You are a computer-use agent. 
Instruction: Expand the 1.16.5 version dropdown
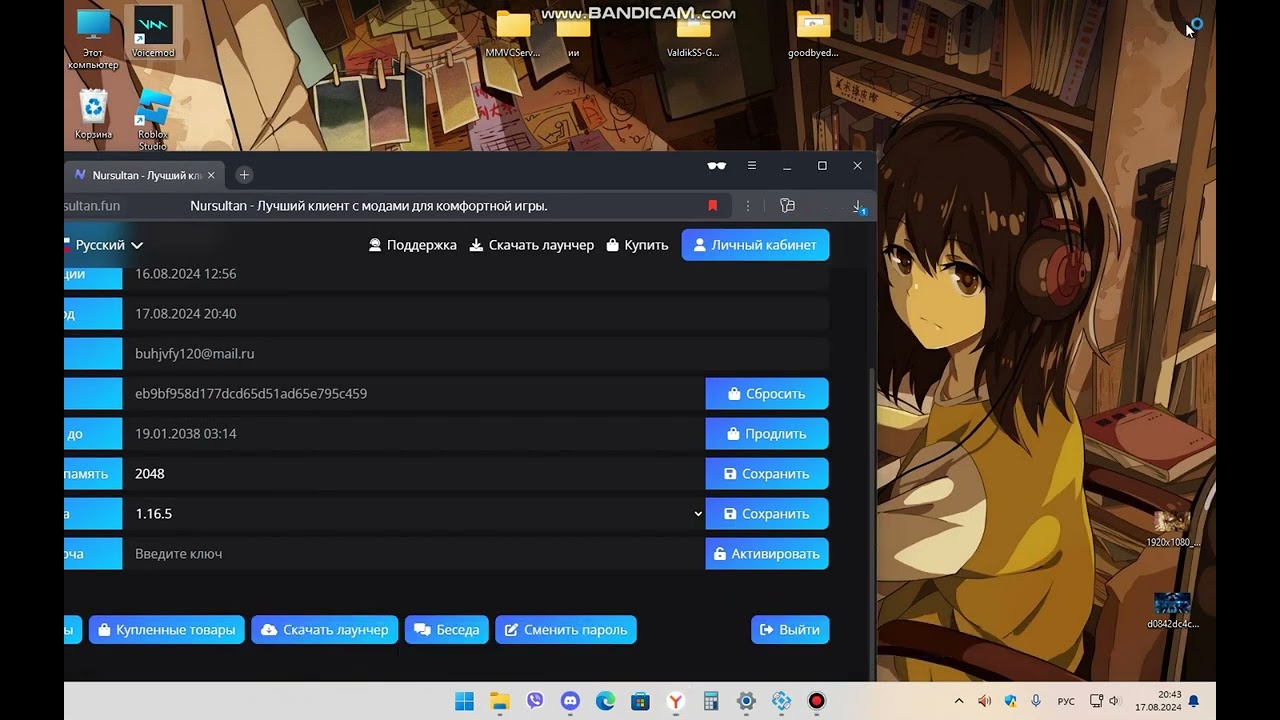[413, 514]
